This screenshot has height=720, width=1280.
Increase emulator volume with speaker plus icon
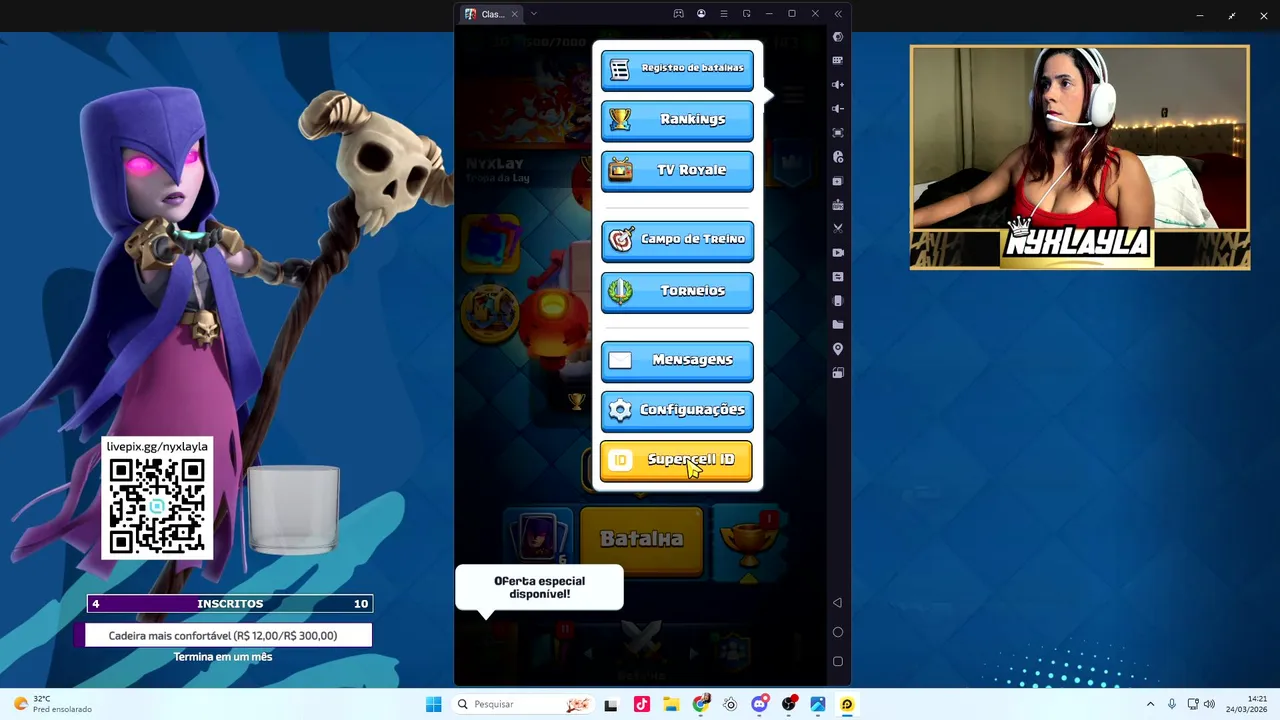(838, 85)
